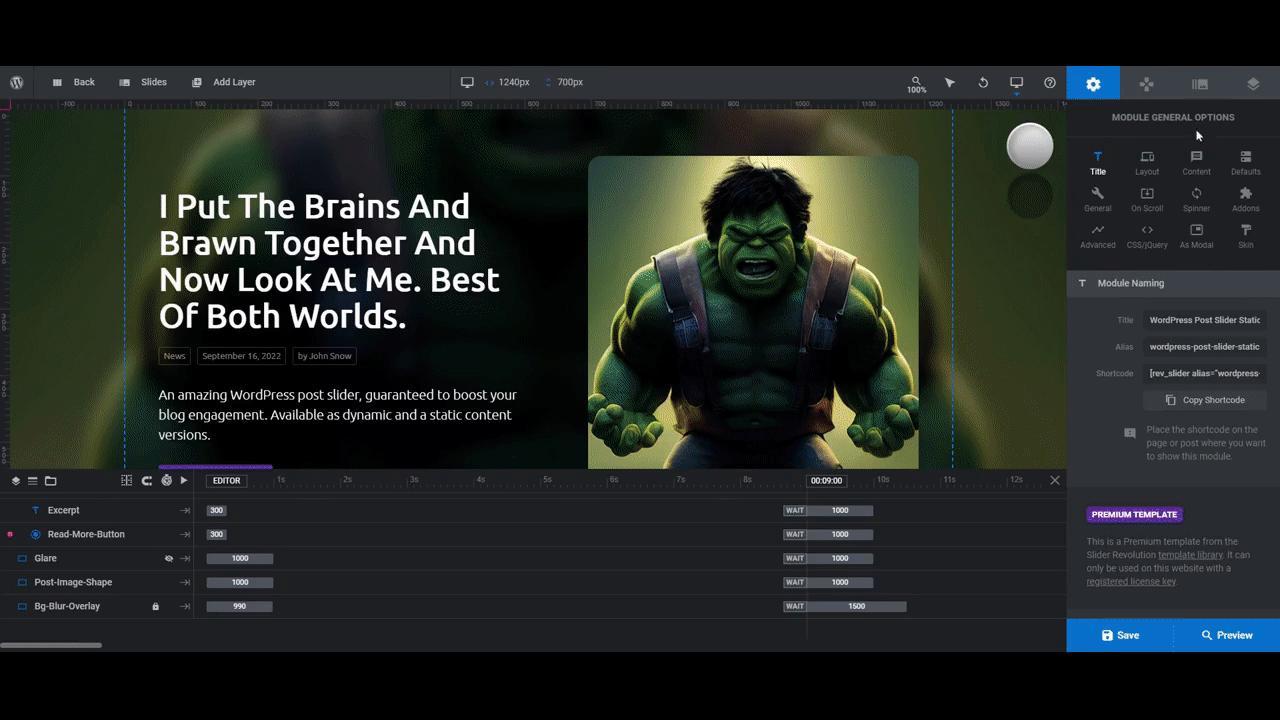Image resolution: width=1280 pixels, height=720 pixels.
Task: Follow the registered license key link
Action: (1131, 581)
